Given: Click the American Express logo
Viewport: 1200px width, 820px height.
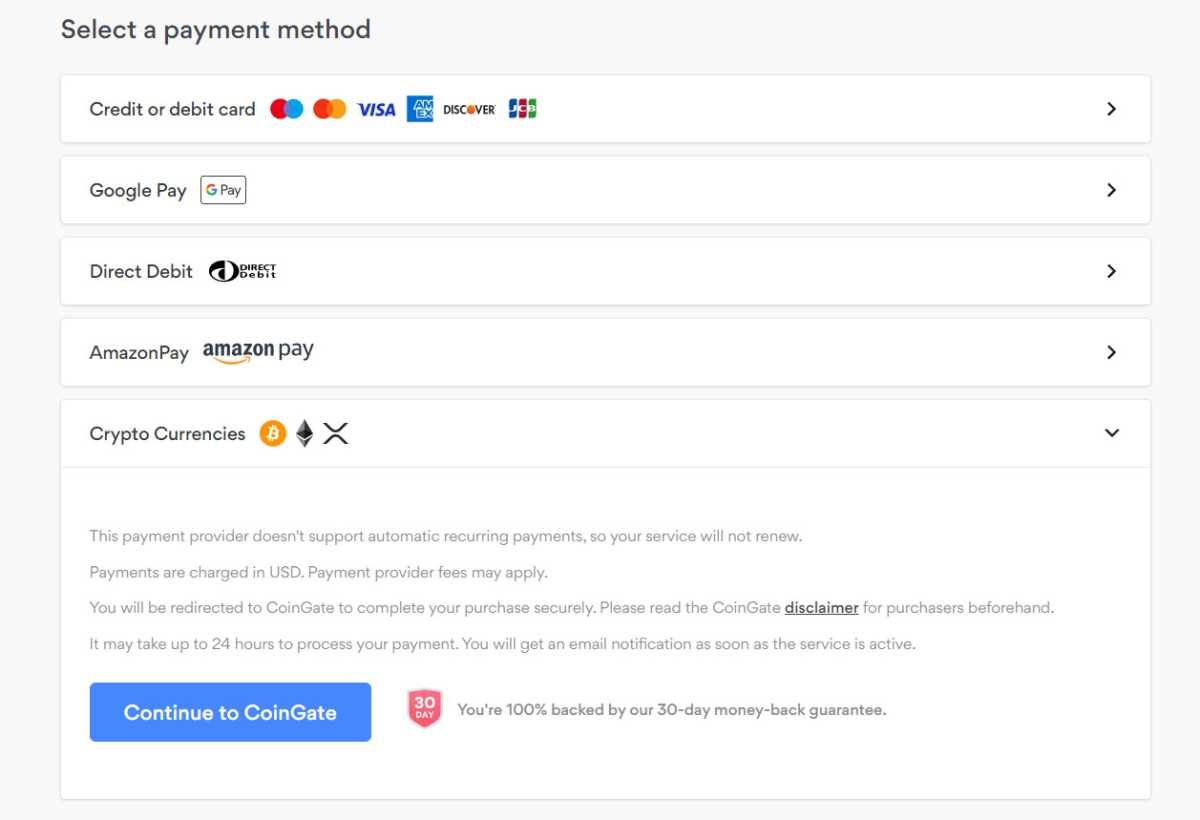Looking at the screenshot, I should point(420,109).
